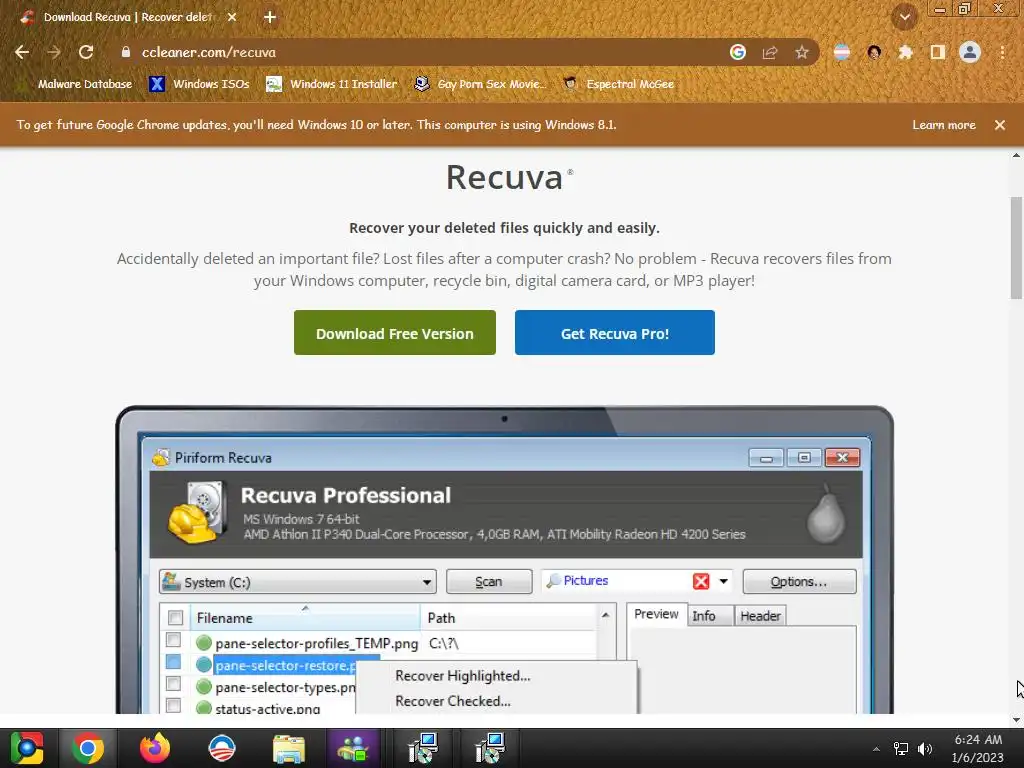Open the blue circular taskbar app icon
Screen dimensions: 1024x768
[221, 748]
